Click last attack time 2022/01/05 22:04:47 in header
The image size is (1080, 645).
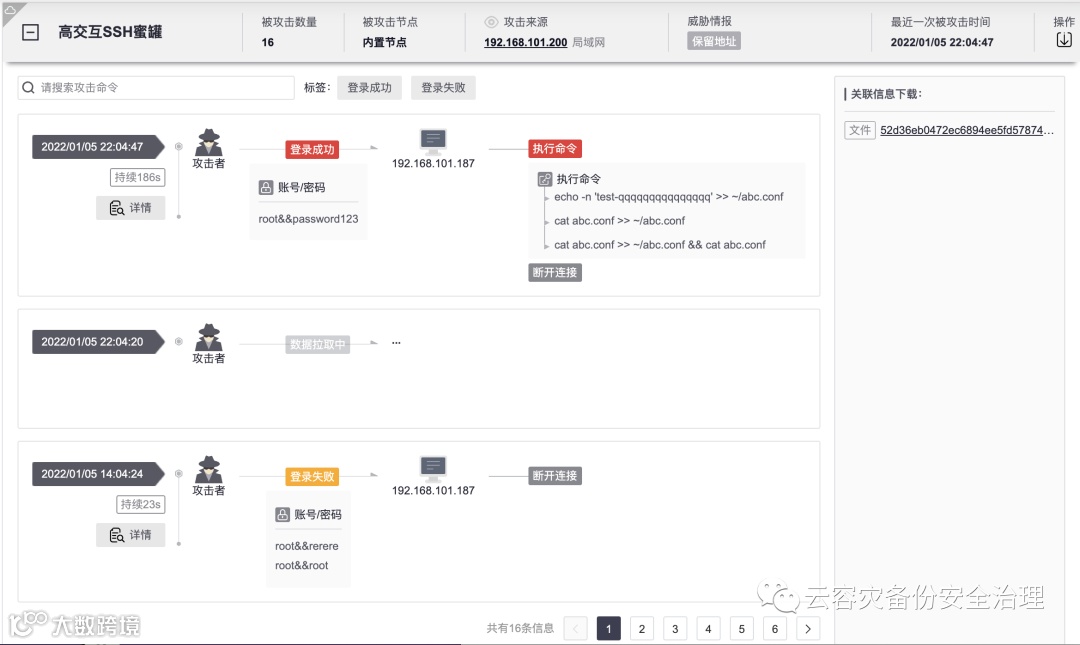(942, 42)
